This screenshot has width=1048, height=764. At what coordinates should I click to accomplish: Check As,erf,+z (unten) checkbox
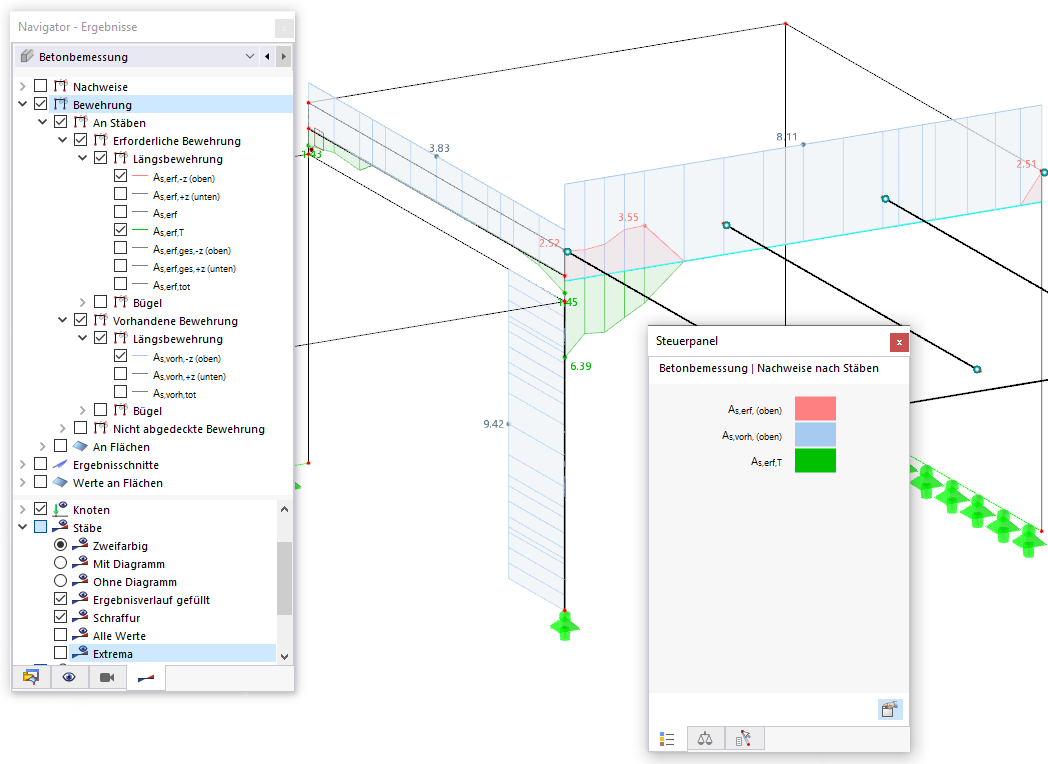coord(120,194)
